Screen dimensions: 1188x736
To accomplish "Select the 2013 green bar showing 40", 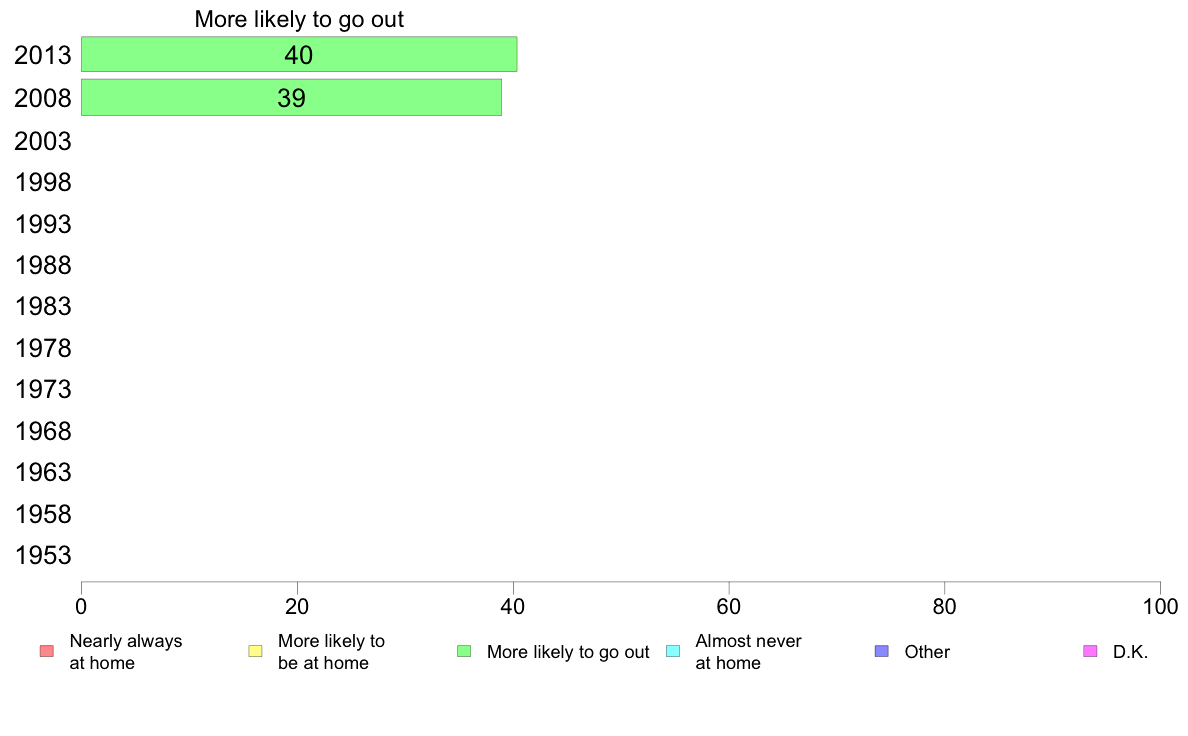I will 299,55.
